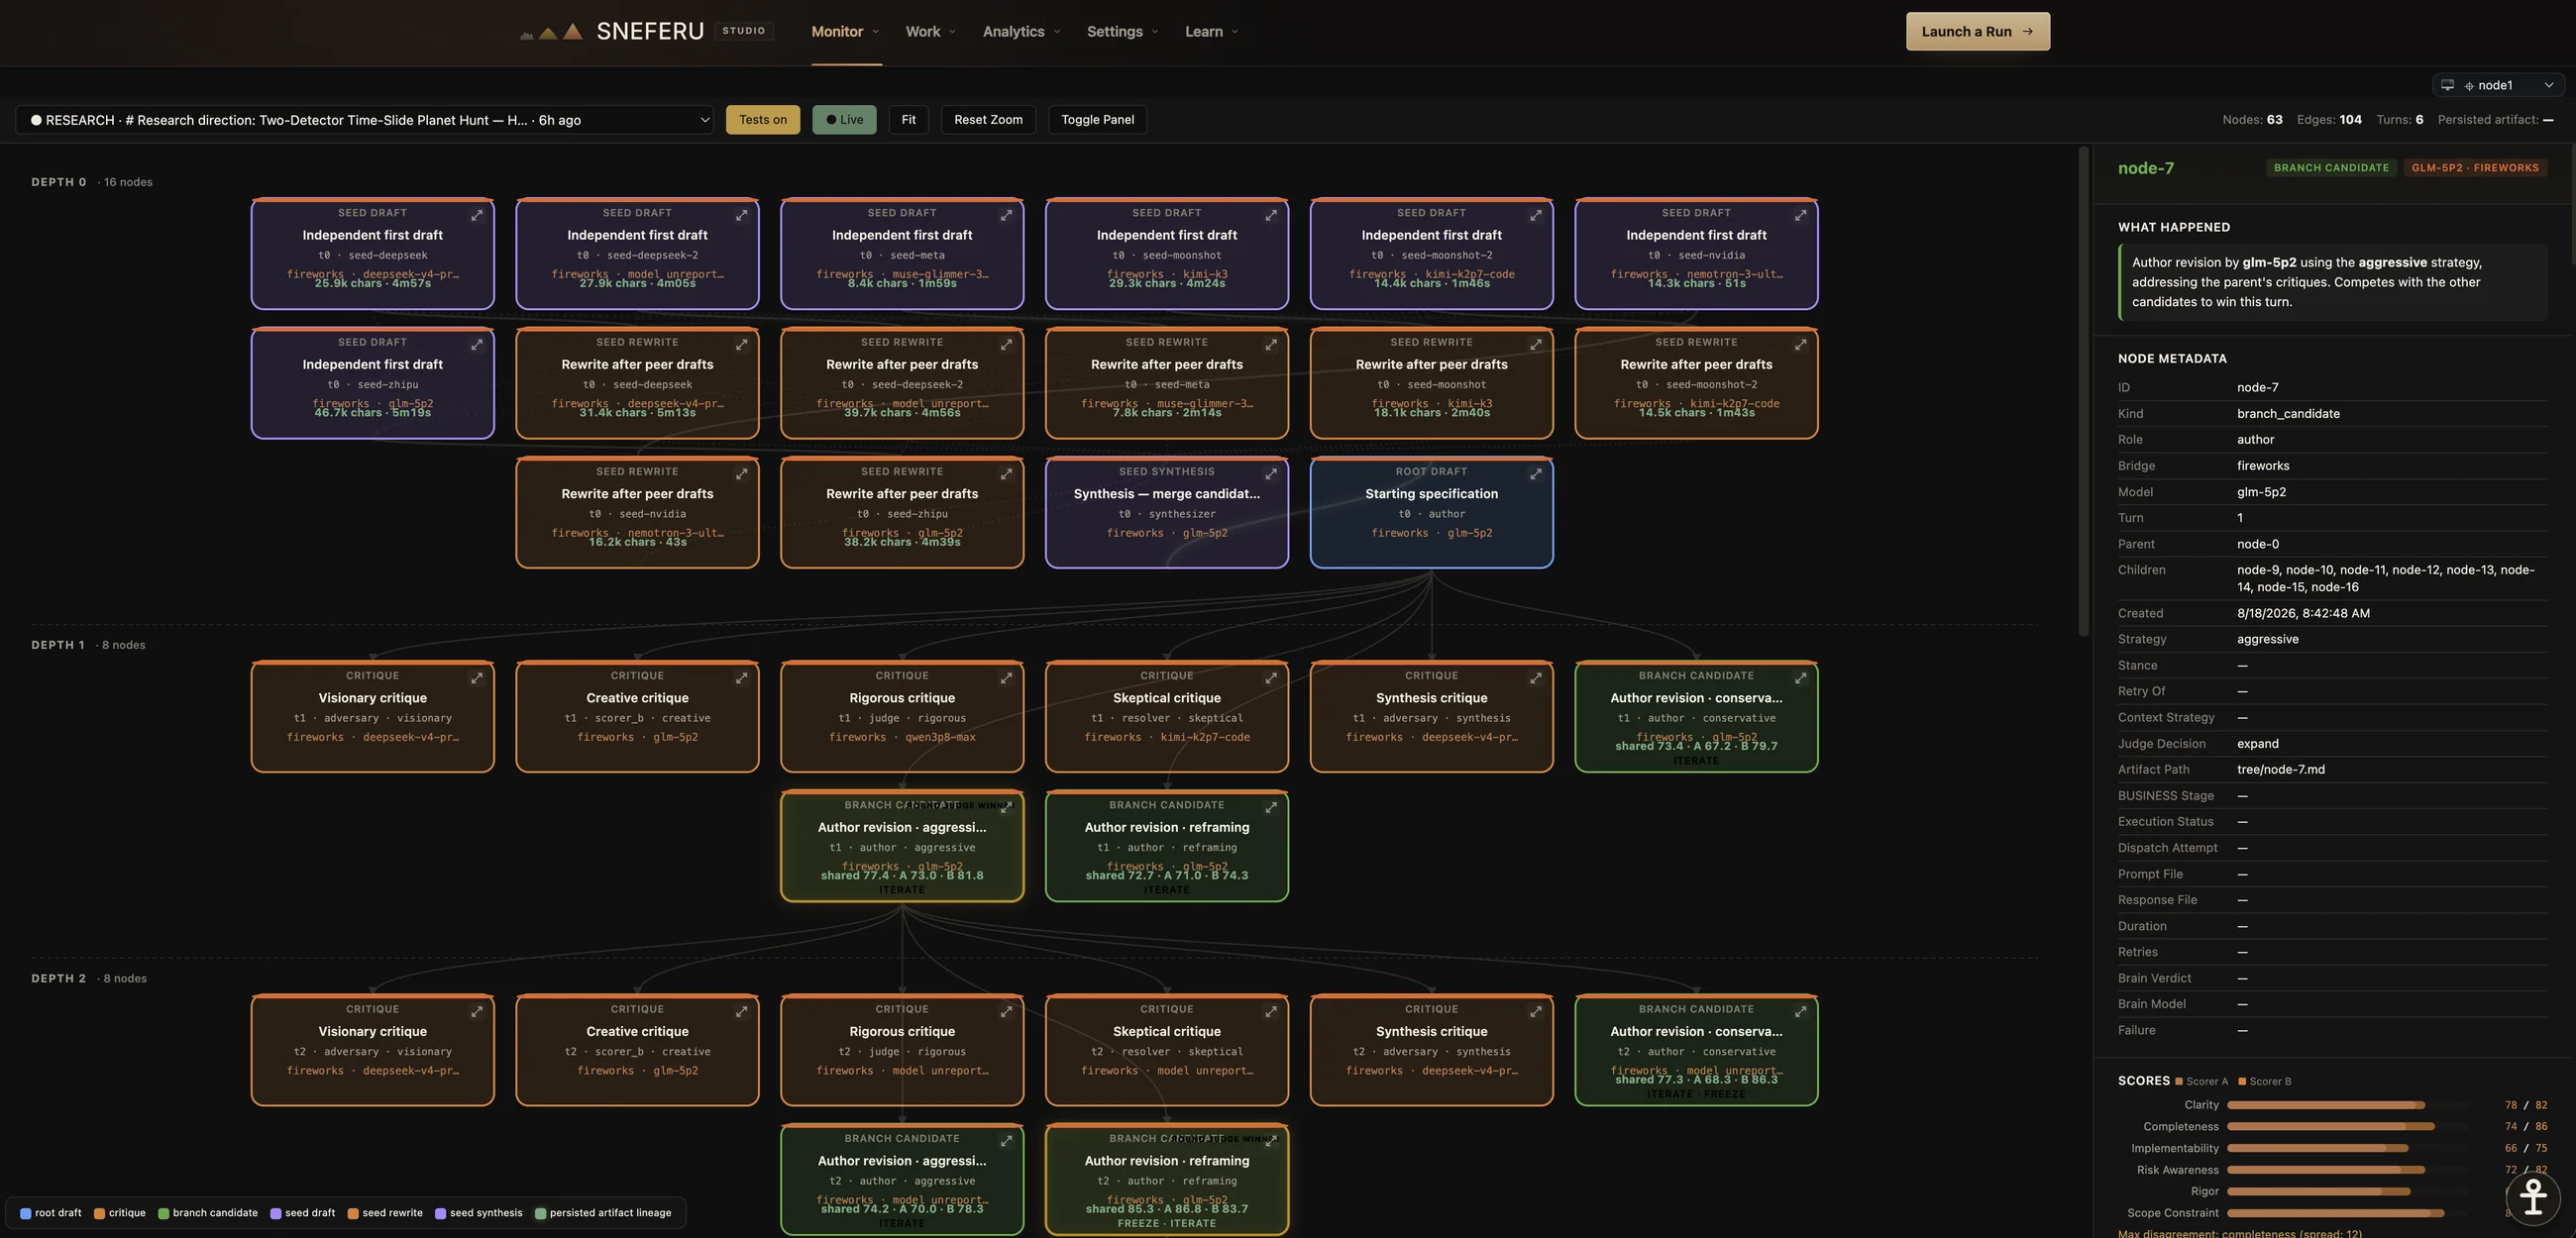The width and height of the screenshot is (2576, 1238).
Task: Expand the seed-zhipu Independent first draft card
Action: click(477, 344)
